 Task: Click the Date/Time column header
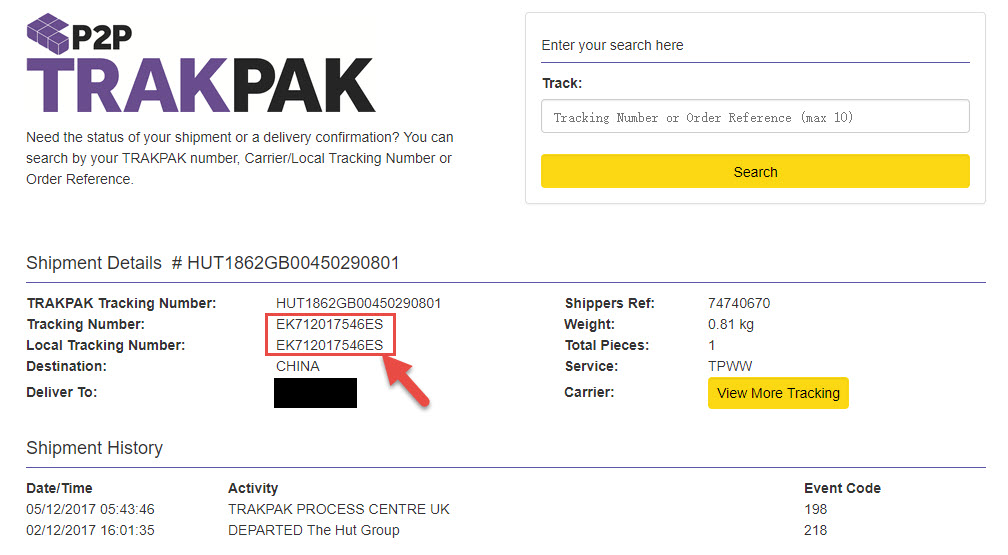59,488
